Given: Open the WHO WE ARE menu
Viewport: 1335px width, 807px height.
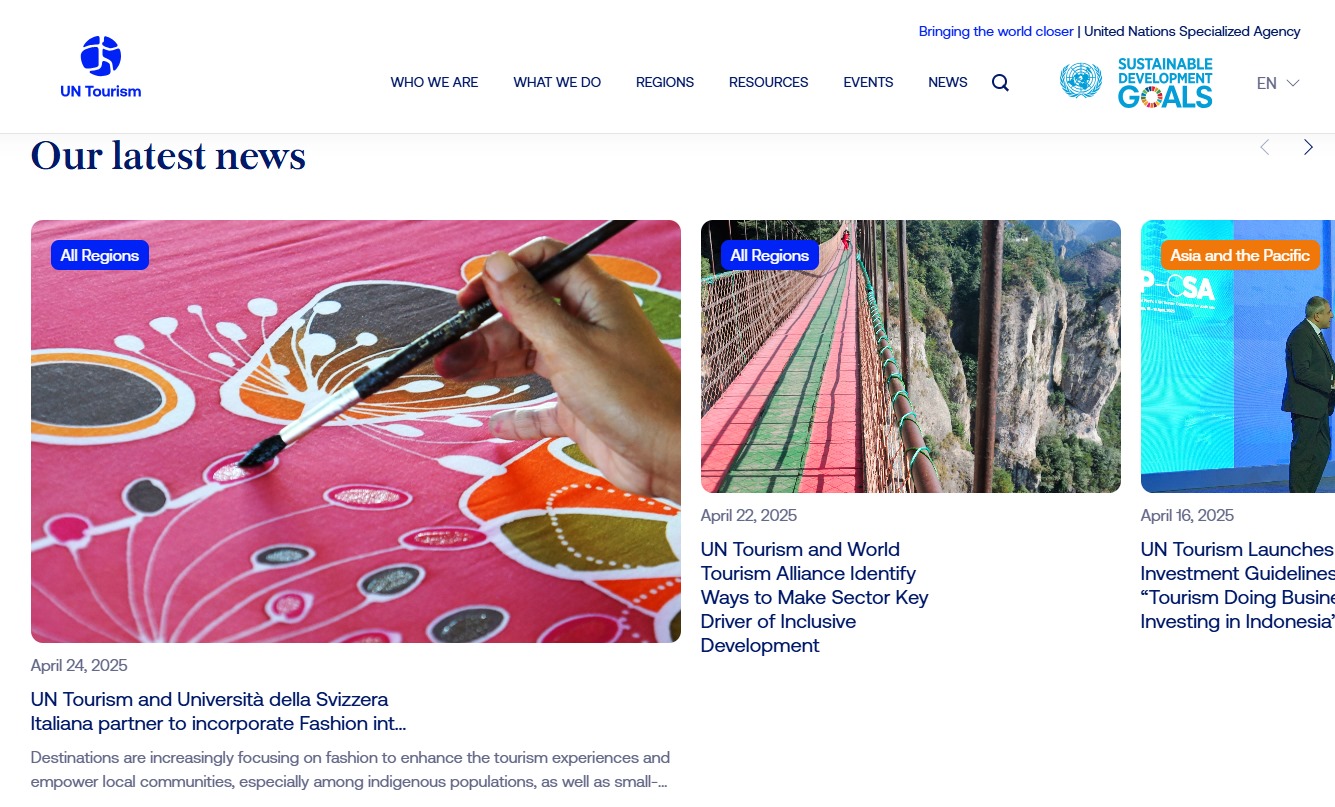Looking at the screenshot, I should [434, 82].
